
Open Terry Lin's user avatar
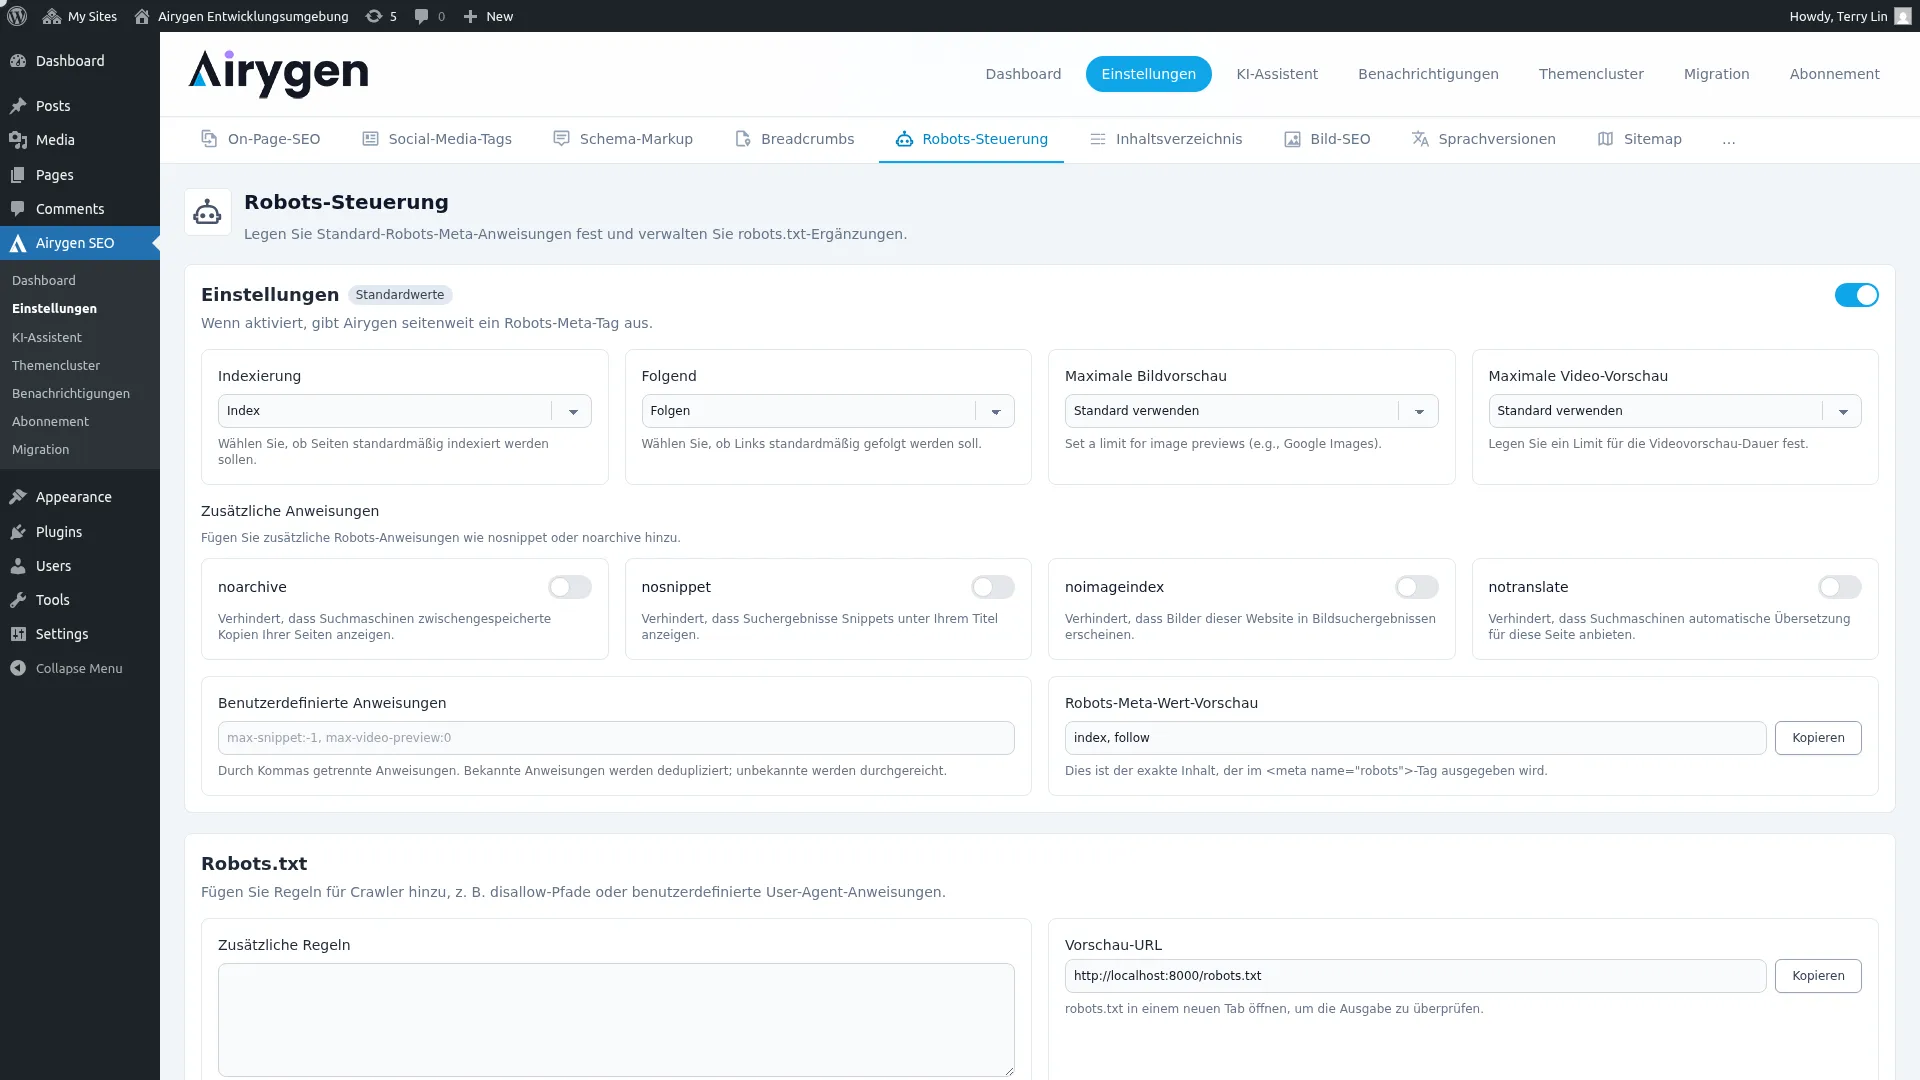tap(1902, 16)
